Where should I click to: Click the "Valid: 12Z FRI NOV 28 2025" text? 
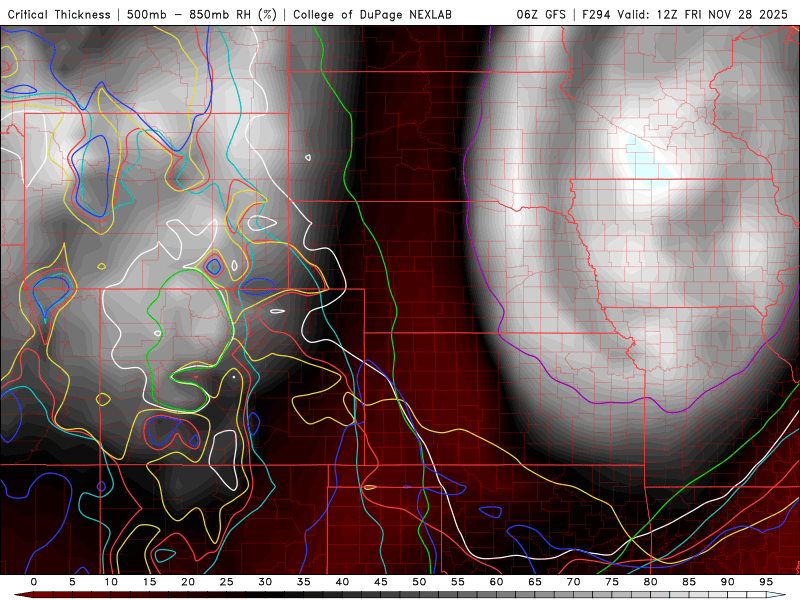[x=703, y=14]
